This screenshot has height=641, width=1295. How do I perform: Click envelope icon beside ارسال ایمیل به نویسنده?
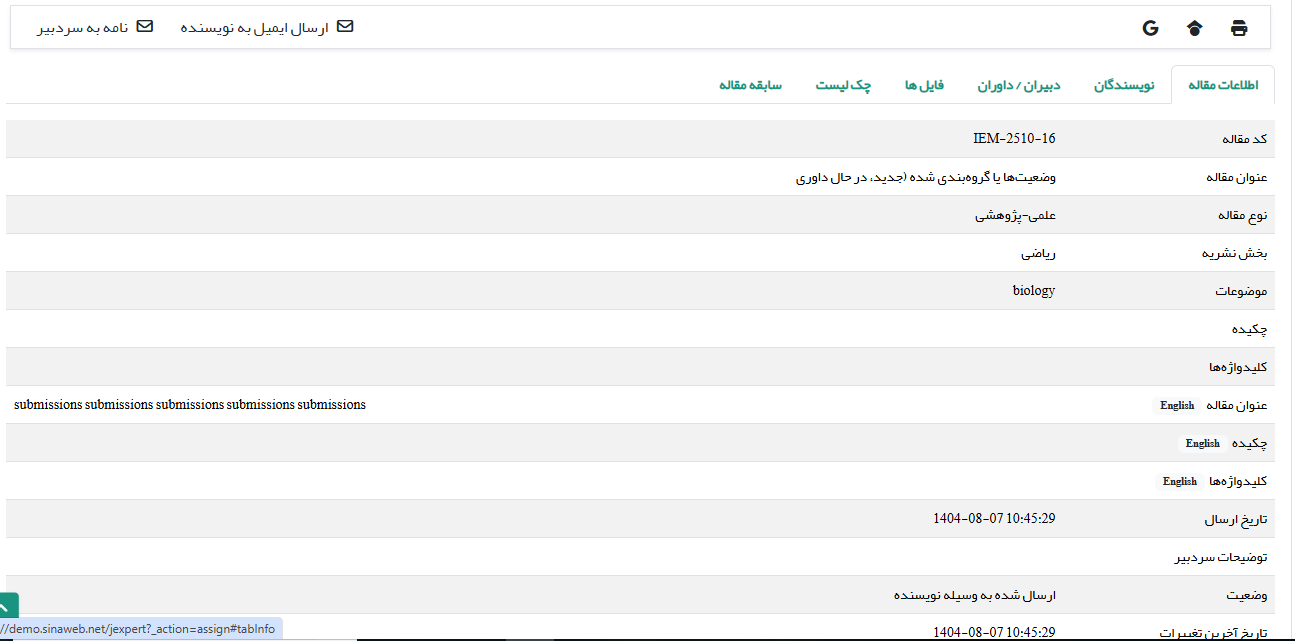[345, 27]
